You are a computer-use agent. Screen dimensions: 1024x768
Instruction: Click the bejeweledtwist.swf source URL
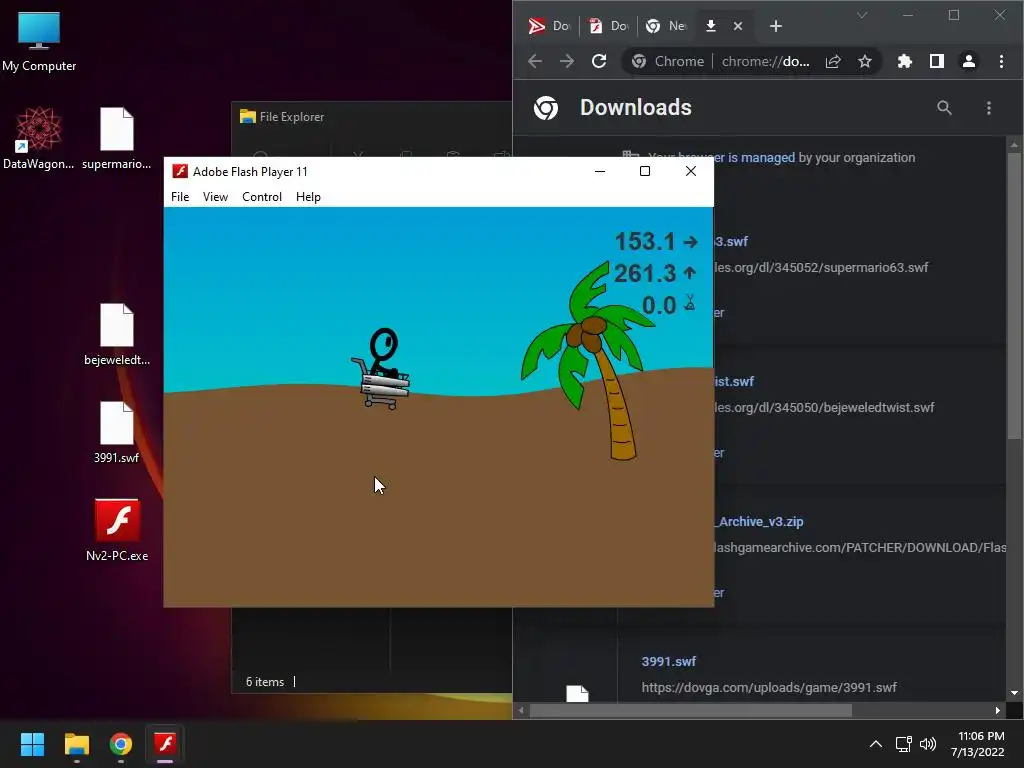click(824, 407)
